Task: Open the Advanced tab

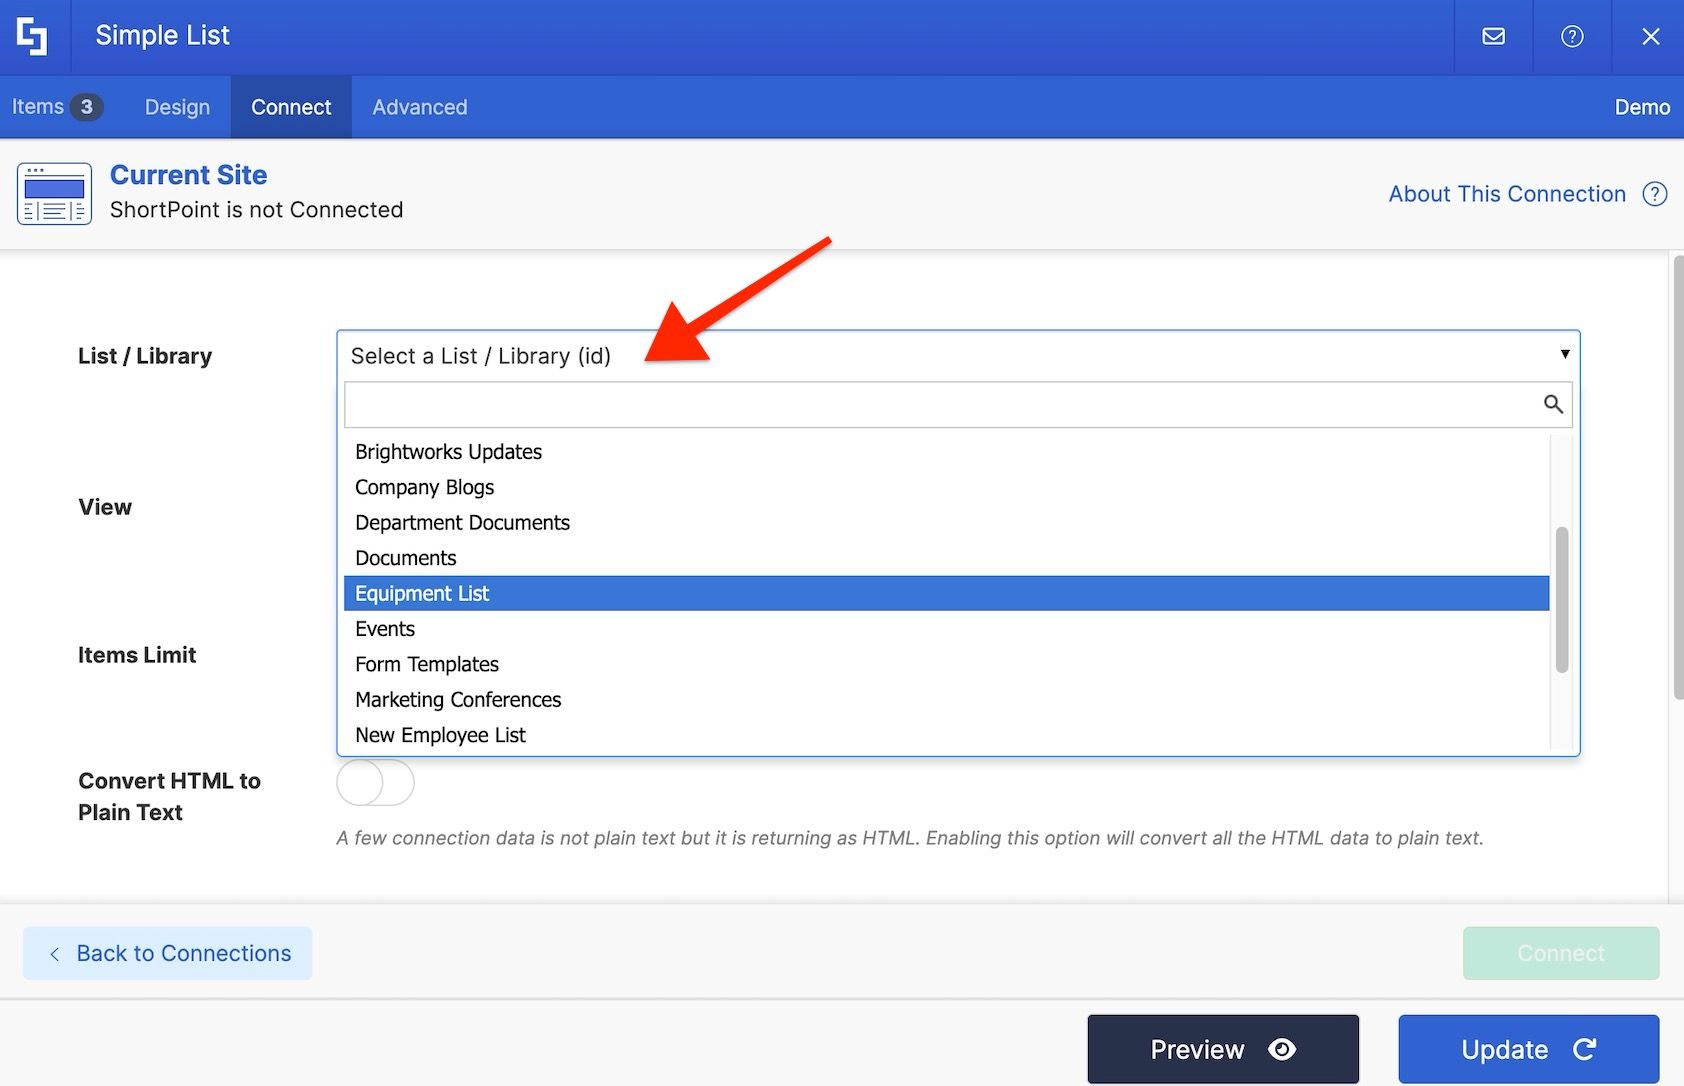Action: (420, 107)
